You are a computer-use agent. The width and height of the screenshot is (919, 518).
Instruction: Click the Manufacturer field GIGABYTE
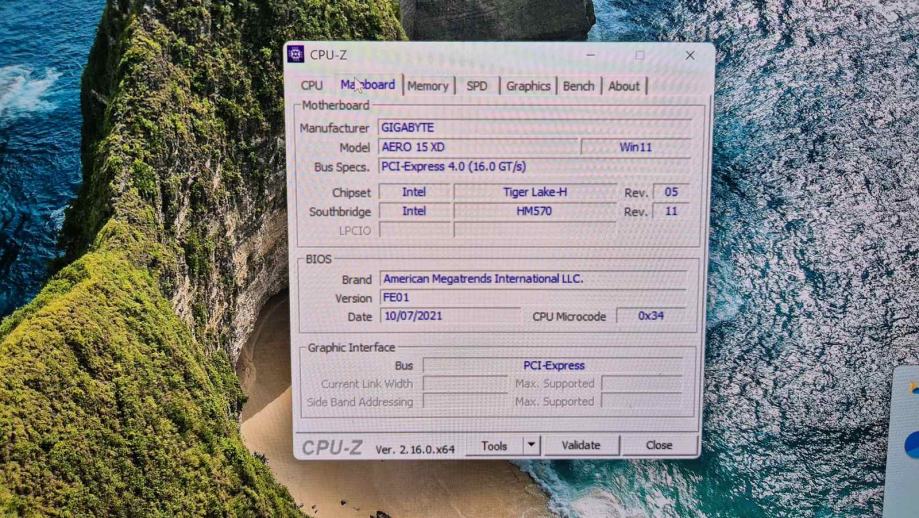(x=535, y=128)
